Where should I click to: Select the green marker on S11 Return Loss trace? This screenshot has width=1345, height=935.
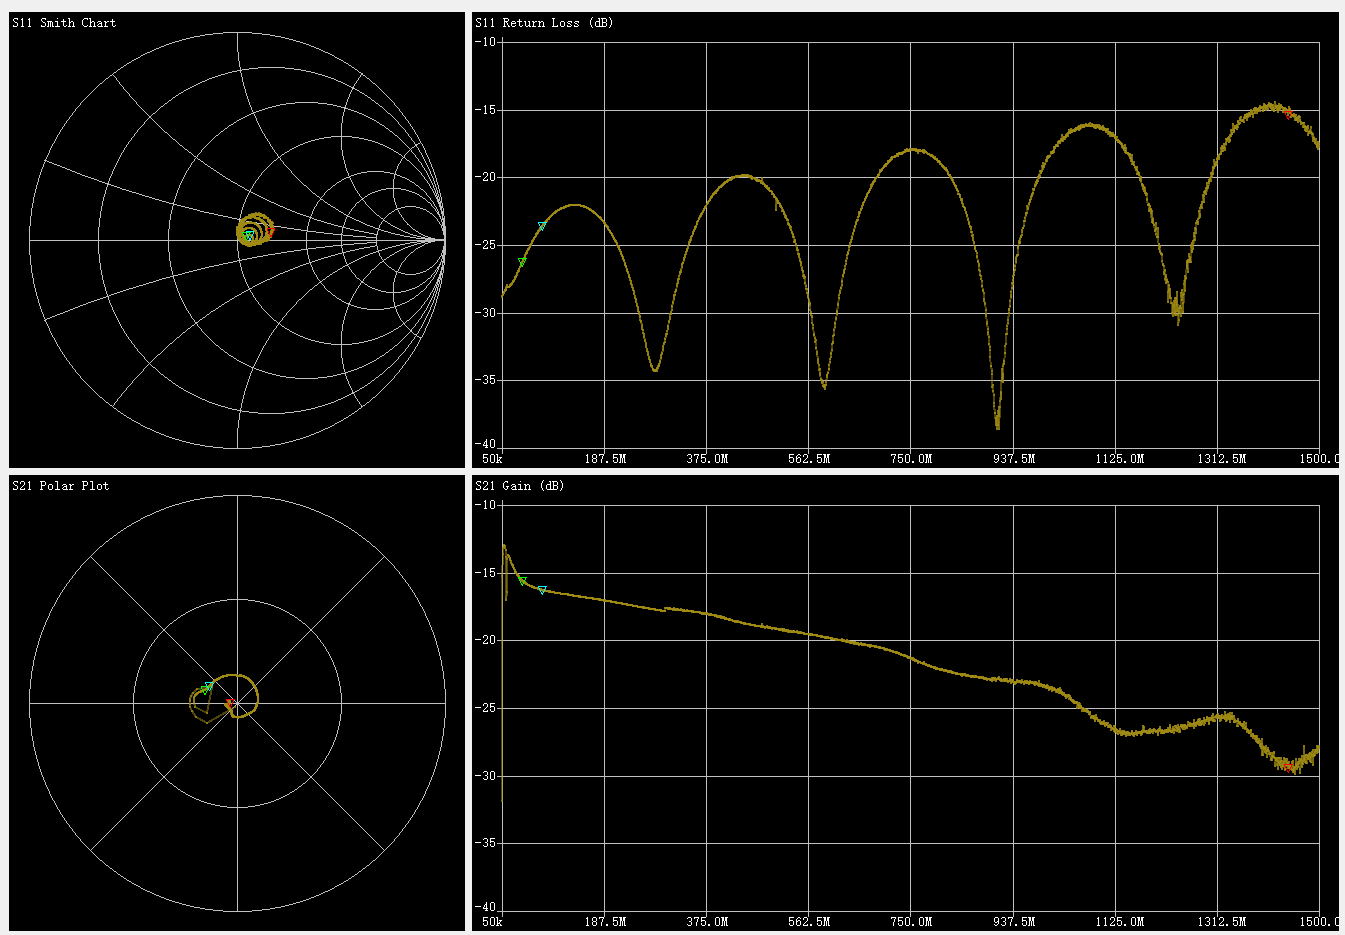coord(522,261)
